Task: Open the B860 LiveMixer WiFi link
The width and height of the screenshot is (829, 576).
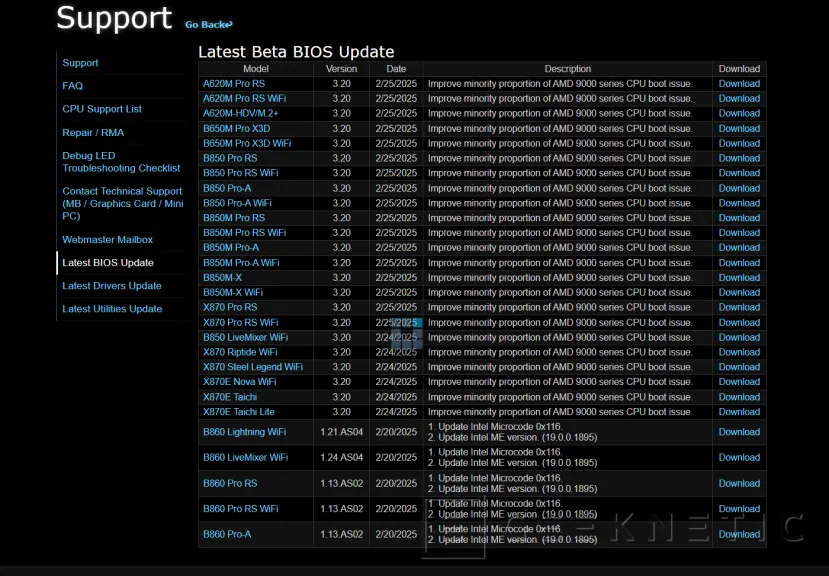Action: click(x=246, y=458)
